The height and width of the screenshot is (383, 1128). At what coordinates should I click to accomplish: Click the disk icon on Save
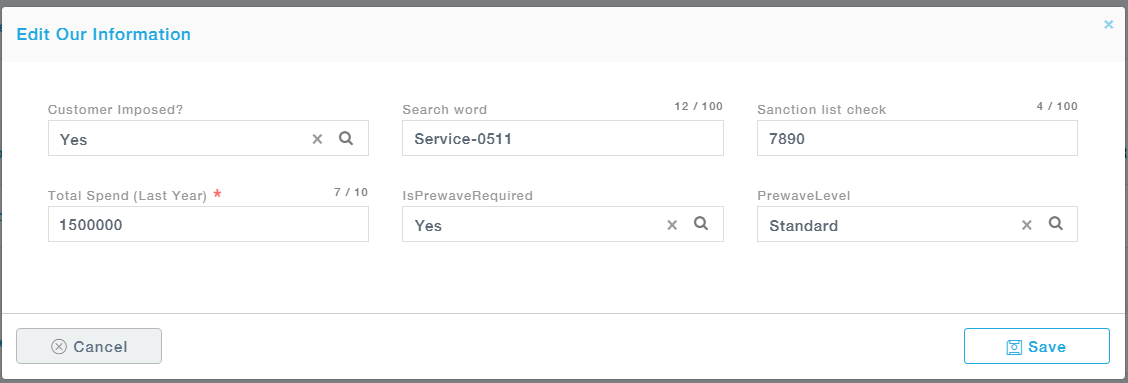1014,347
